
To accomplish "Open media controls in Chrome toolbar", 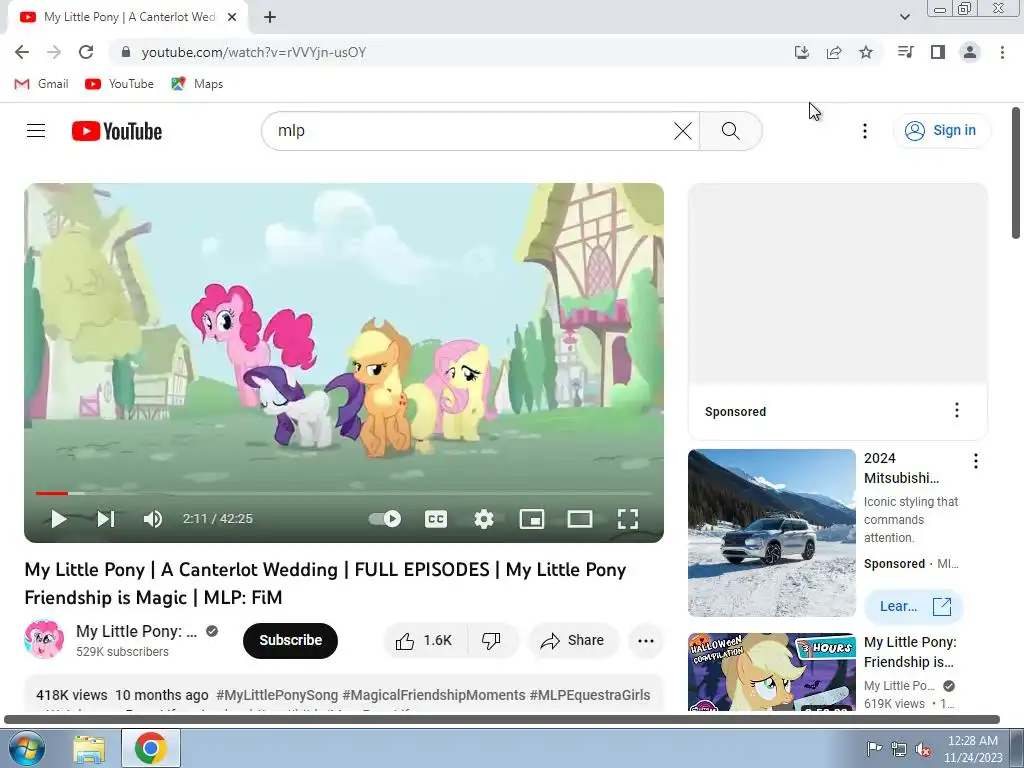I will pyautogui.click(x=905, y=52).
